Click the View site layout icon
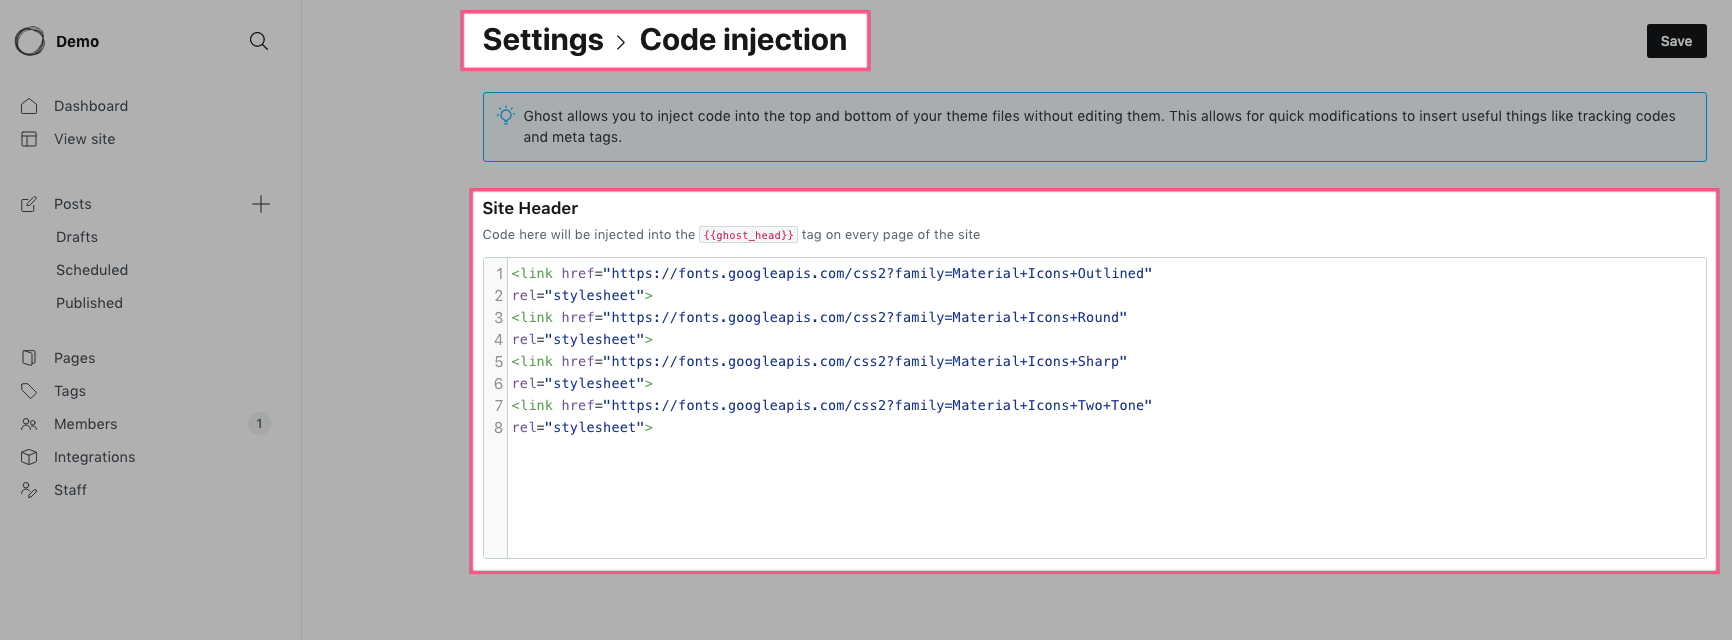Viewport: 1732px width, 640px height. click(x=29, y=139)
